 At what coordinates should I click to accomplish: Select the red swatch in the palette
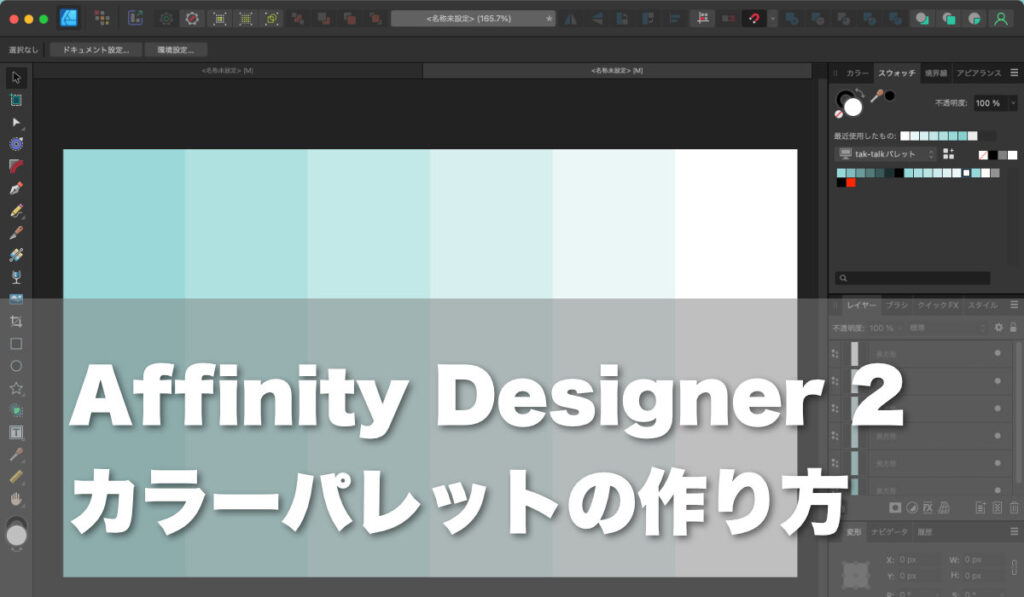pos(851,182)
